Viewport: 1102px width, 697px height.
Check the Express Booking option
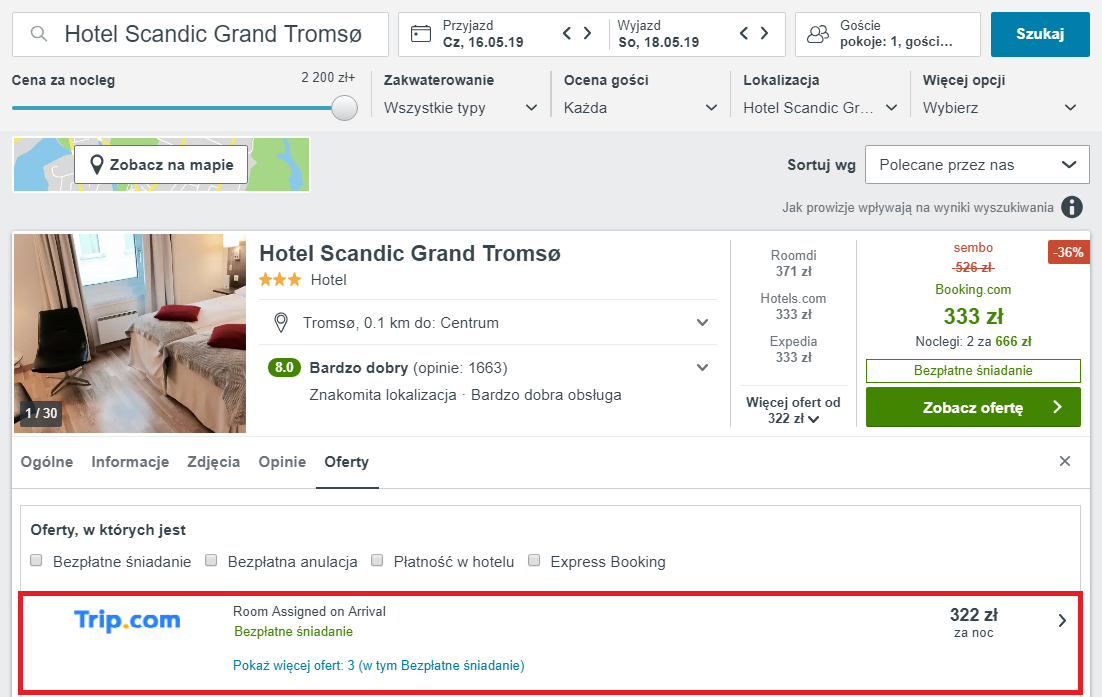tap(534, 561)
